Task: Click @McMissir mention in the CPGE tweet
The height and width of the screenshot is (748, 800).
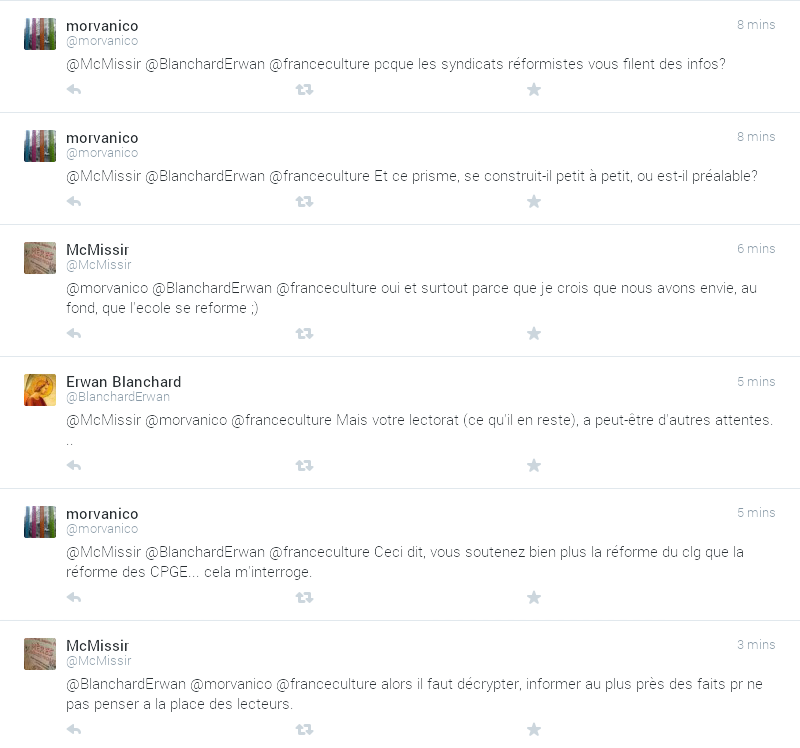Action: pos(104,552)
